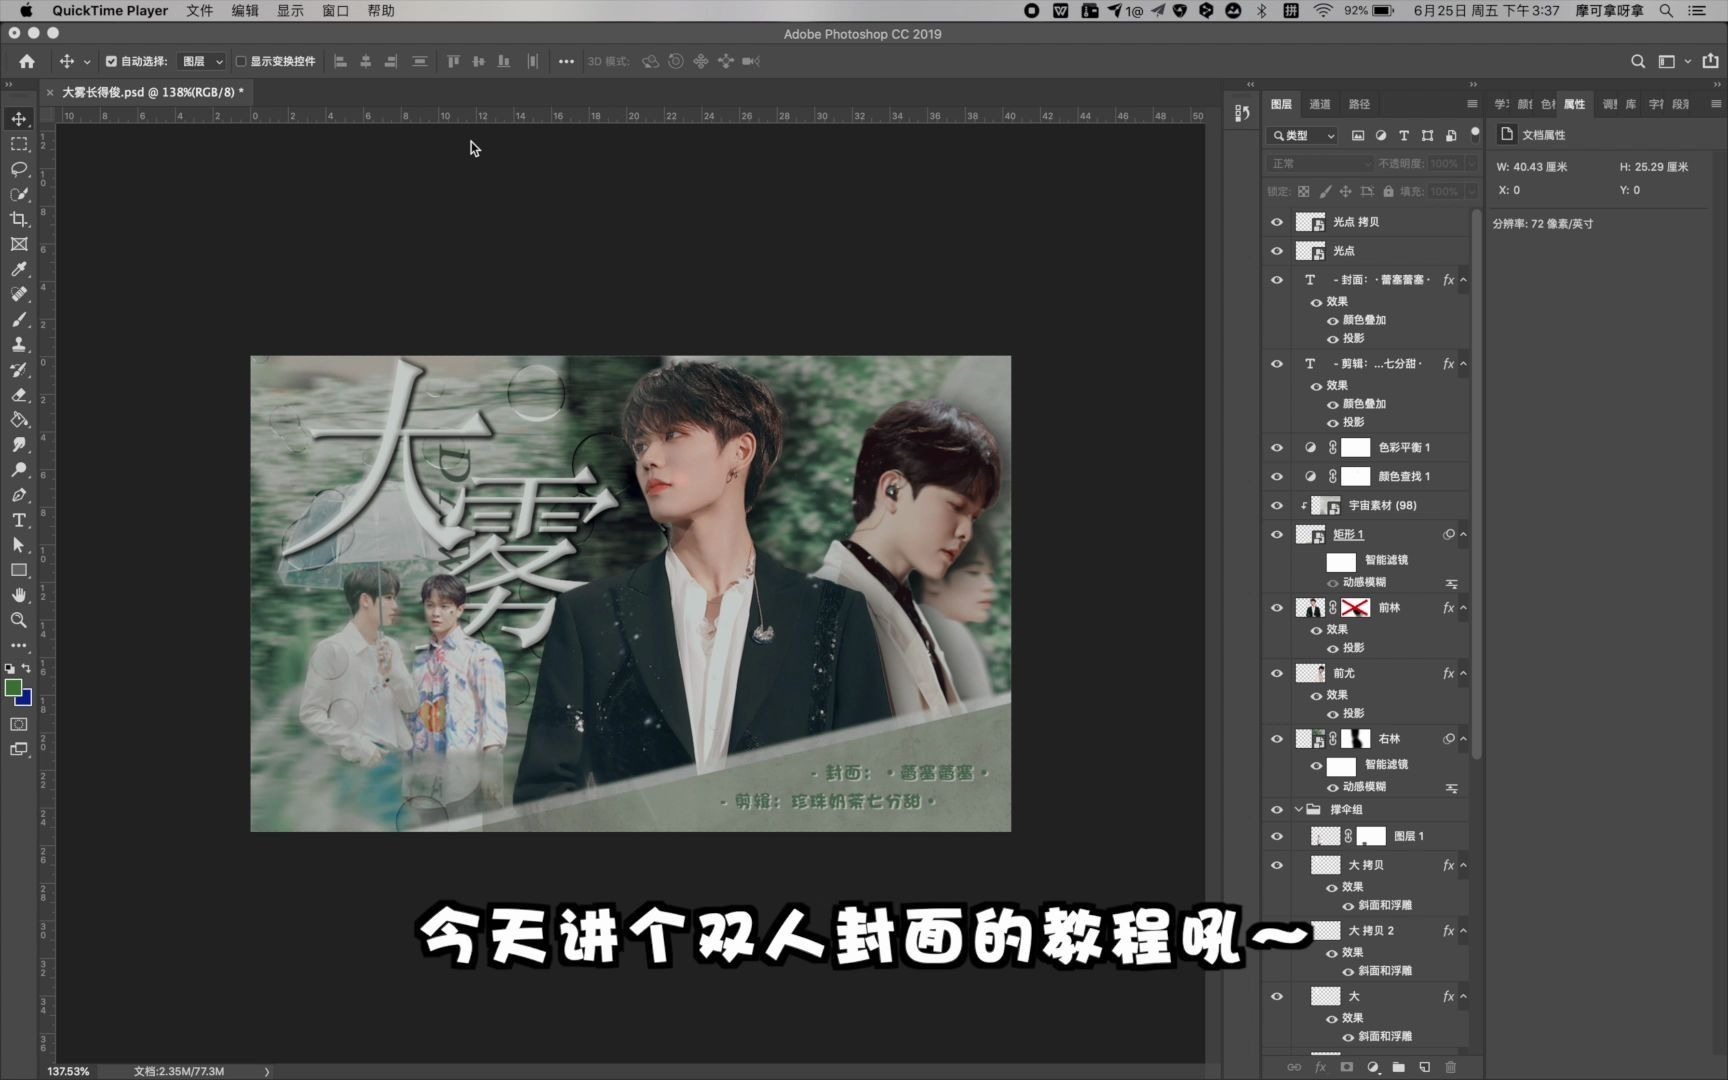Enable Show Transform Controls (显示变换控件) checkbox
This screenshot has height=1080, width=1728.
click(x=241, y=61)
